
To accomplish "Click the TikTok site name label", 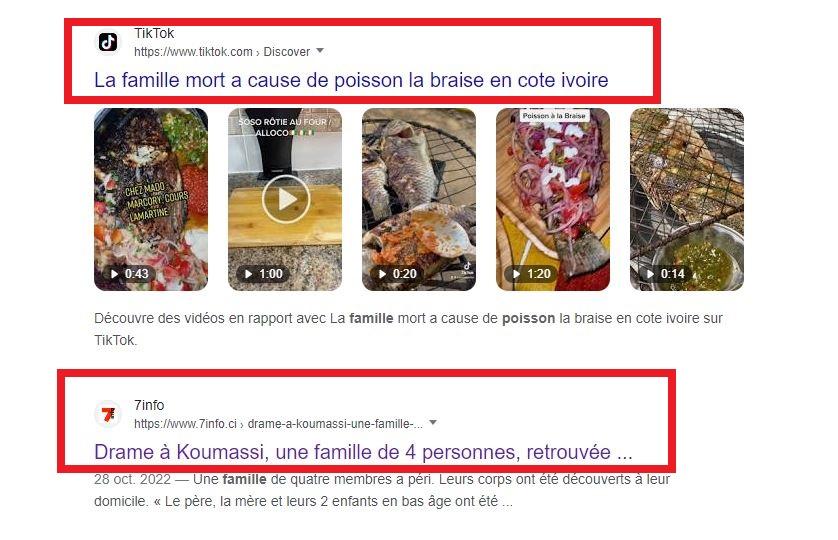I will (x=154, y=33).
